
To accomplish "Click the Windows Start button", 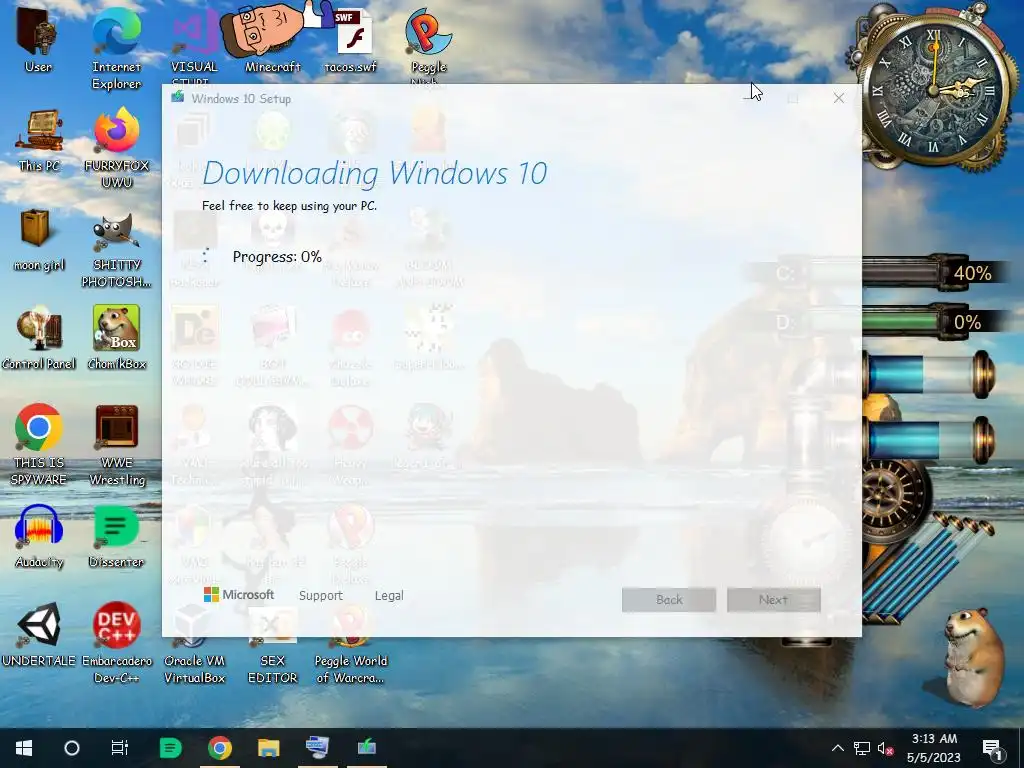I will [x=24, y=748].
